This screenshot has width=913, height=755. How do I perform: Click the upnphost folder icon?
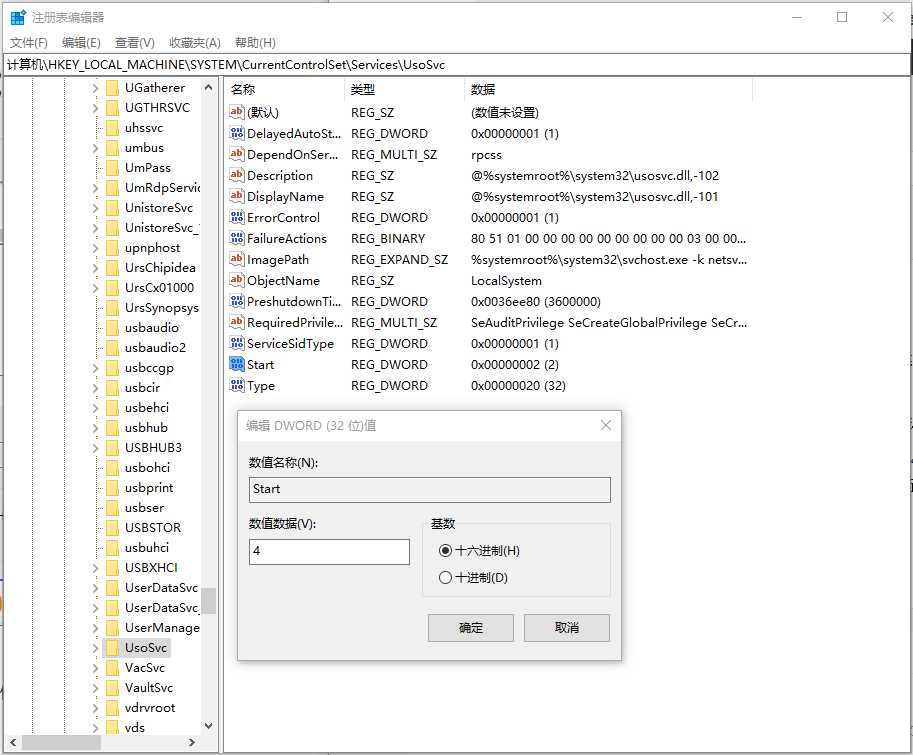point(112,248)
